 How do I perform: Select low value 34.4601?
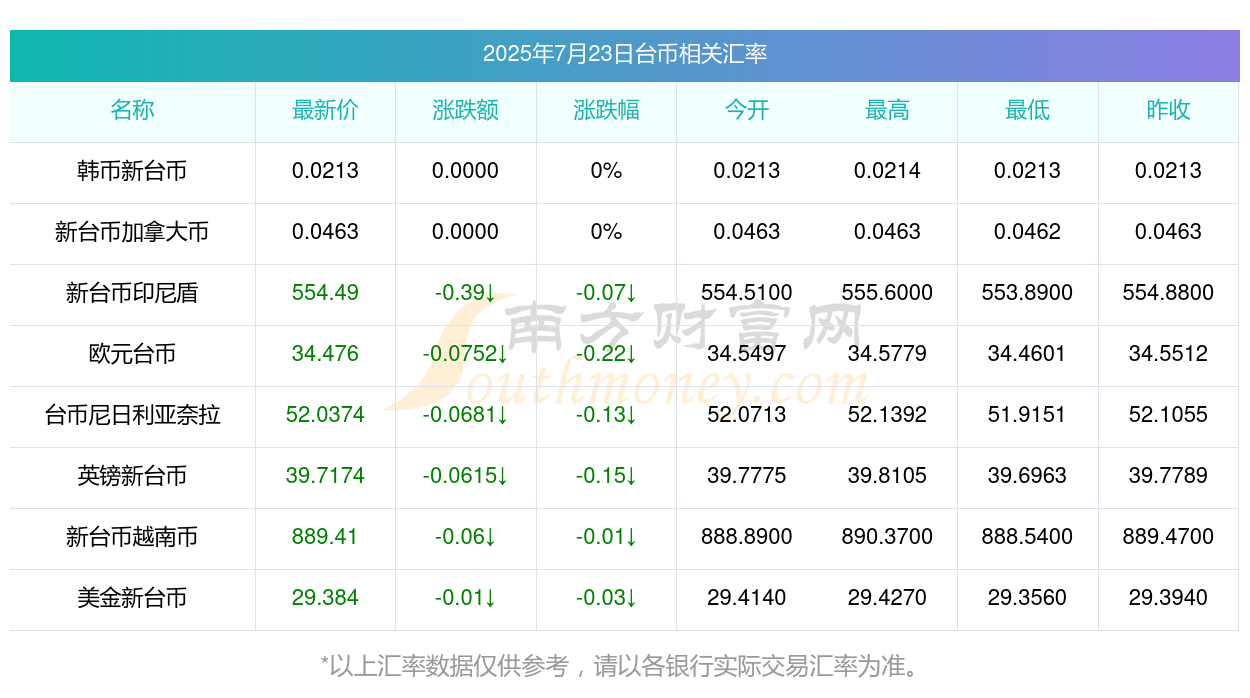click(1027, 354)
